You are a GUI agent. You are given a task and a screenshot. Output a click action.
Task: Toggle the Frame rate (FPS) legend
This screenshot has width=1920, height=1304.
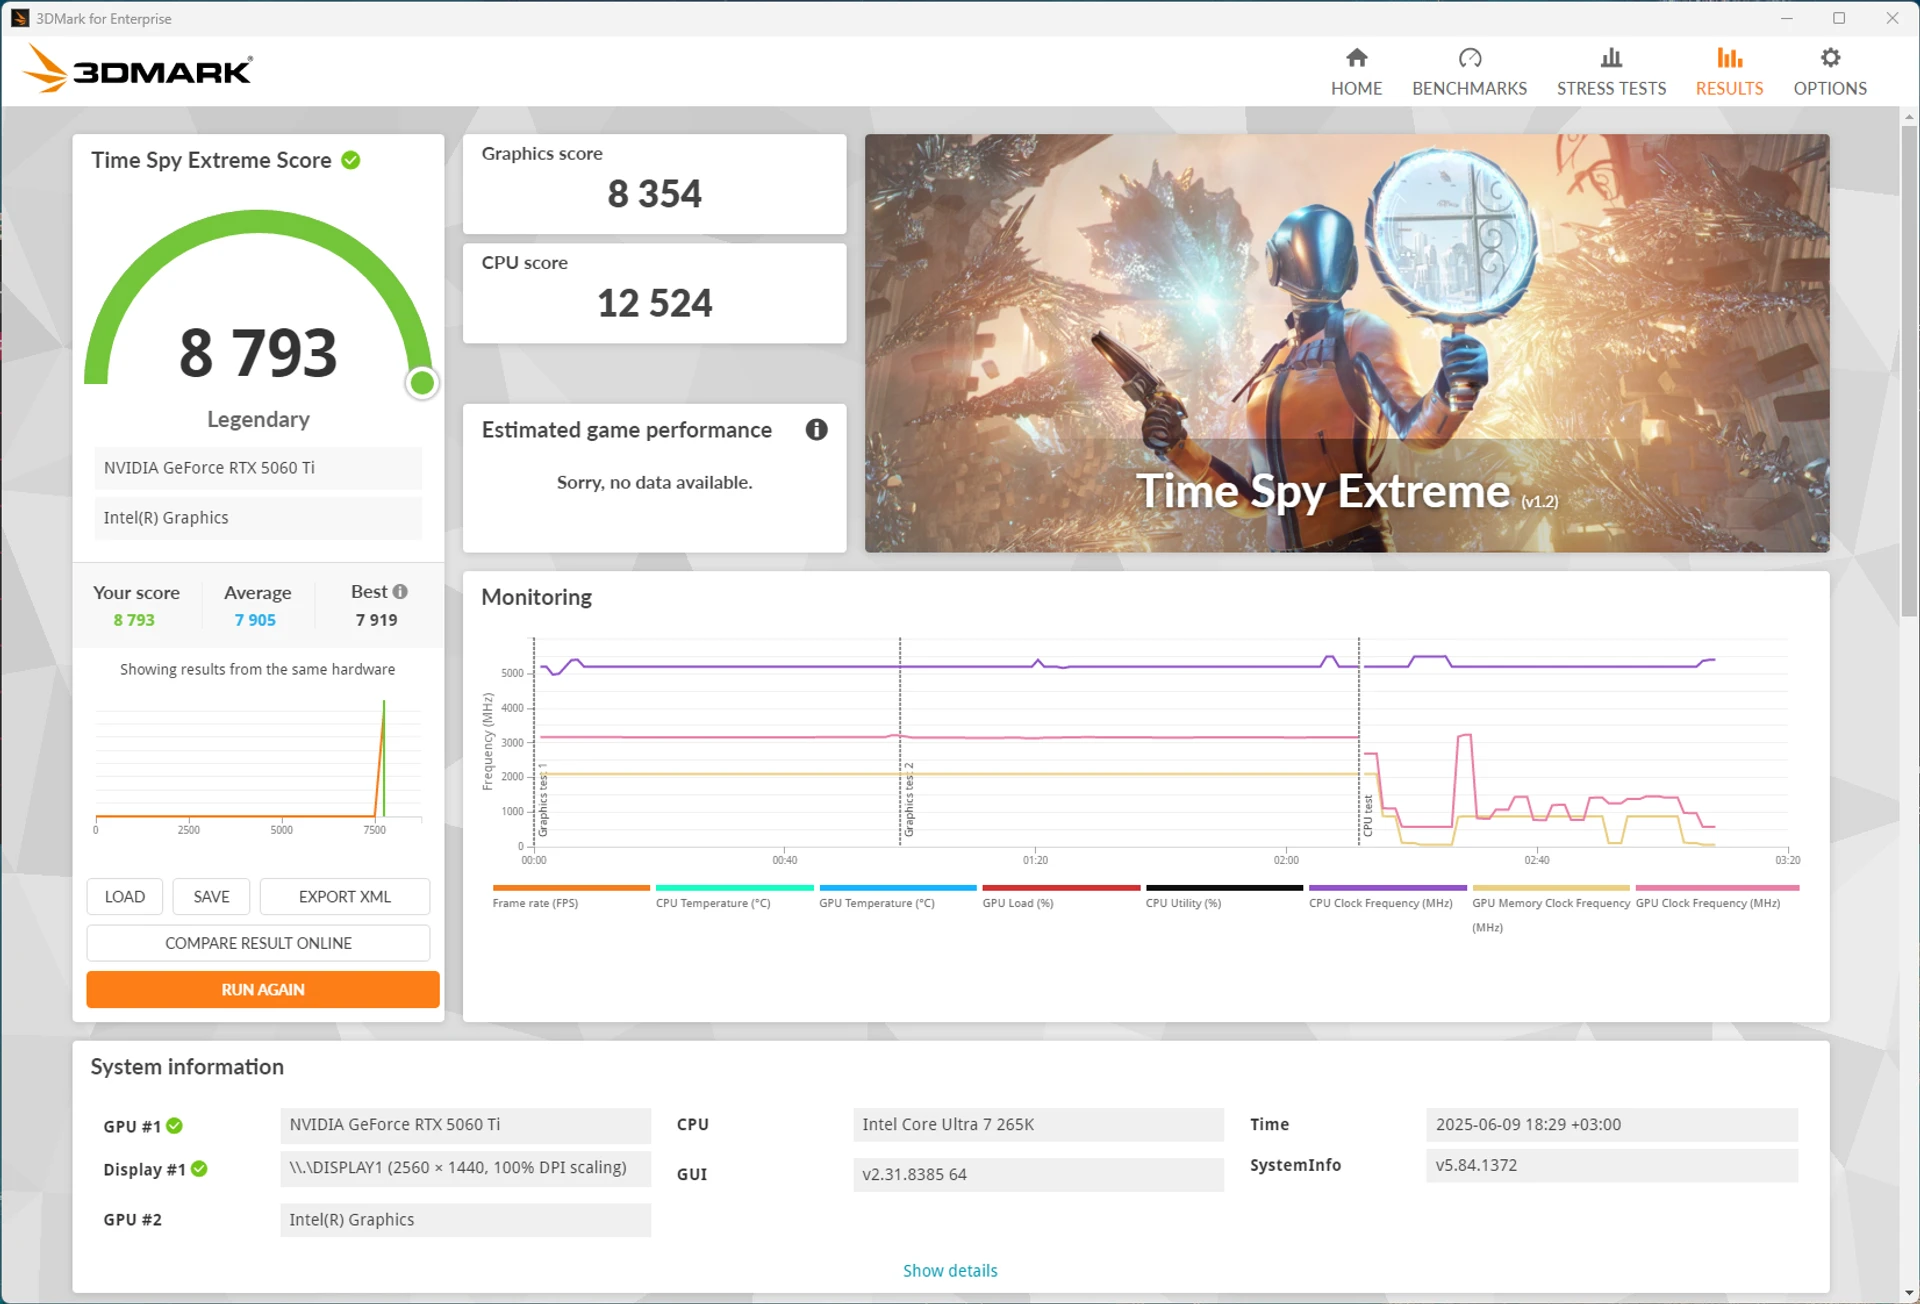(x=570, y=896)
